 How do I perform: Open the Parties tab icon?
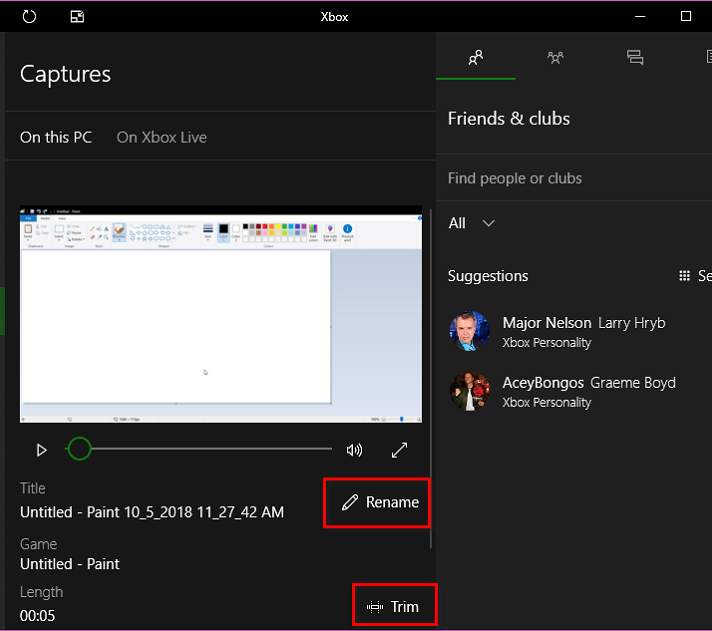(x=555, y=58)
